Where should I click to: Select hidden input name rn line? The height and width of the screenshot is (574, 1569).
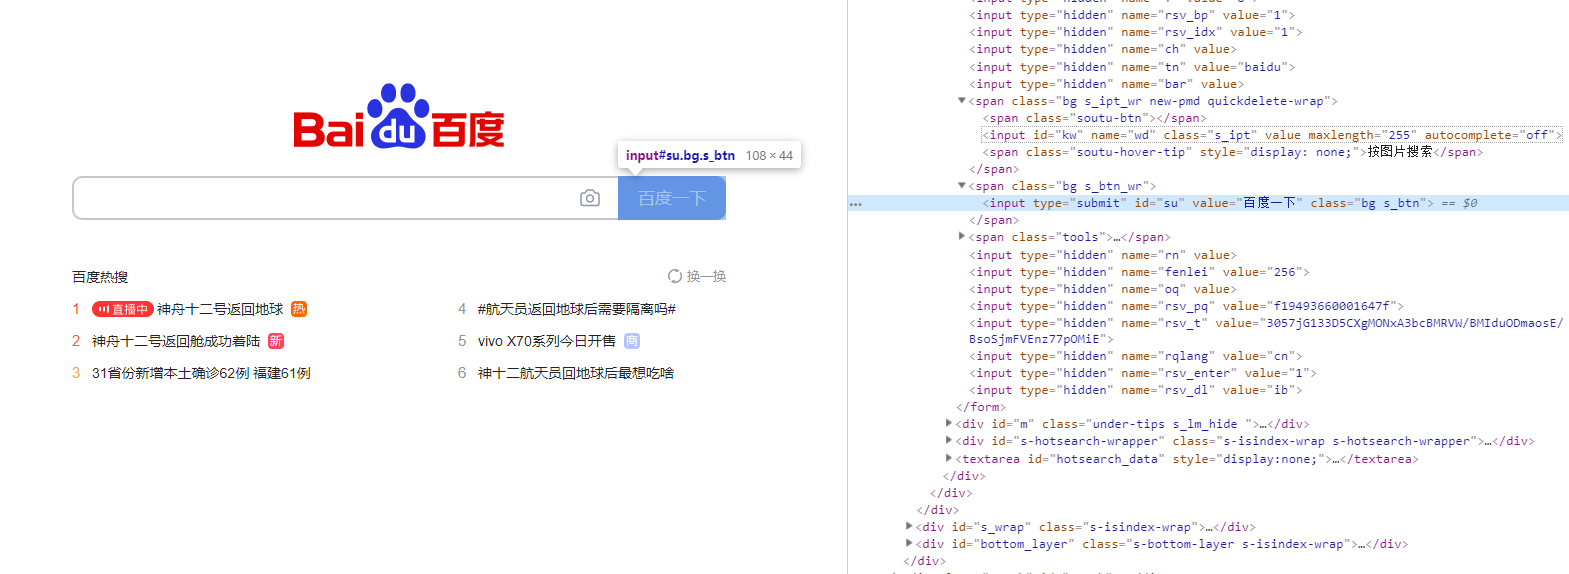click(1103, 255)
